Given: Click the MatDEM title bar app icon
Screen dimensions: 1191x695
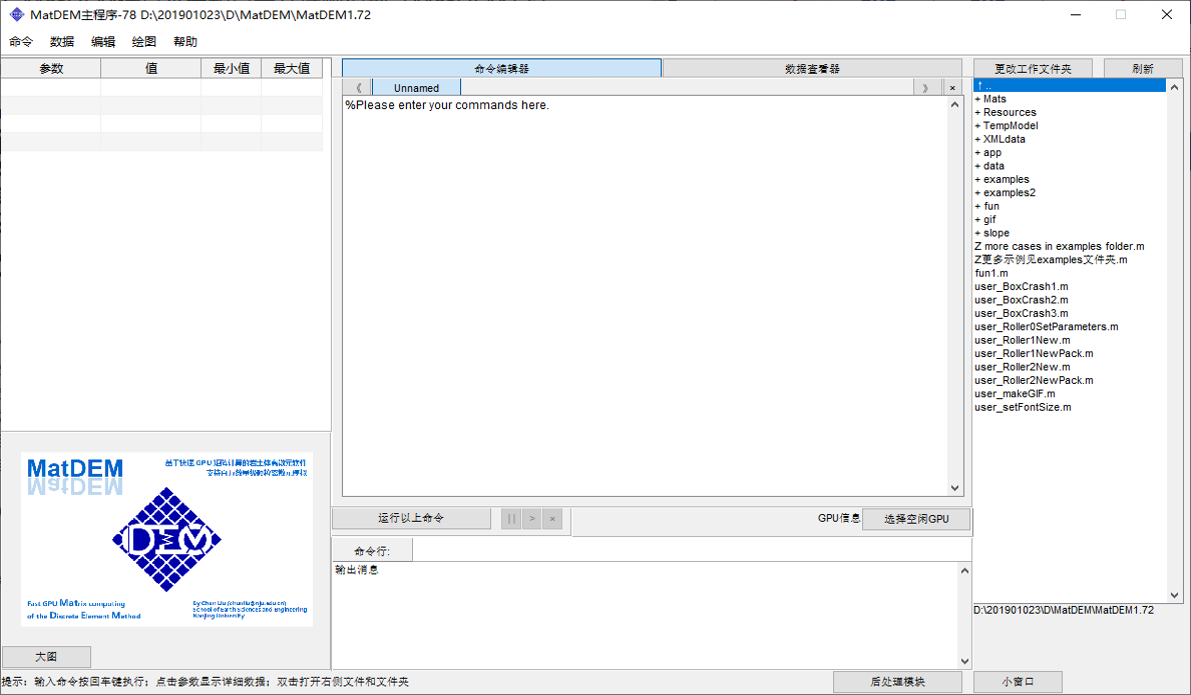Looking at the screenshot, I should (x=17, y=14).
